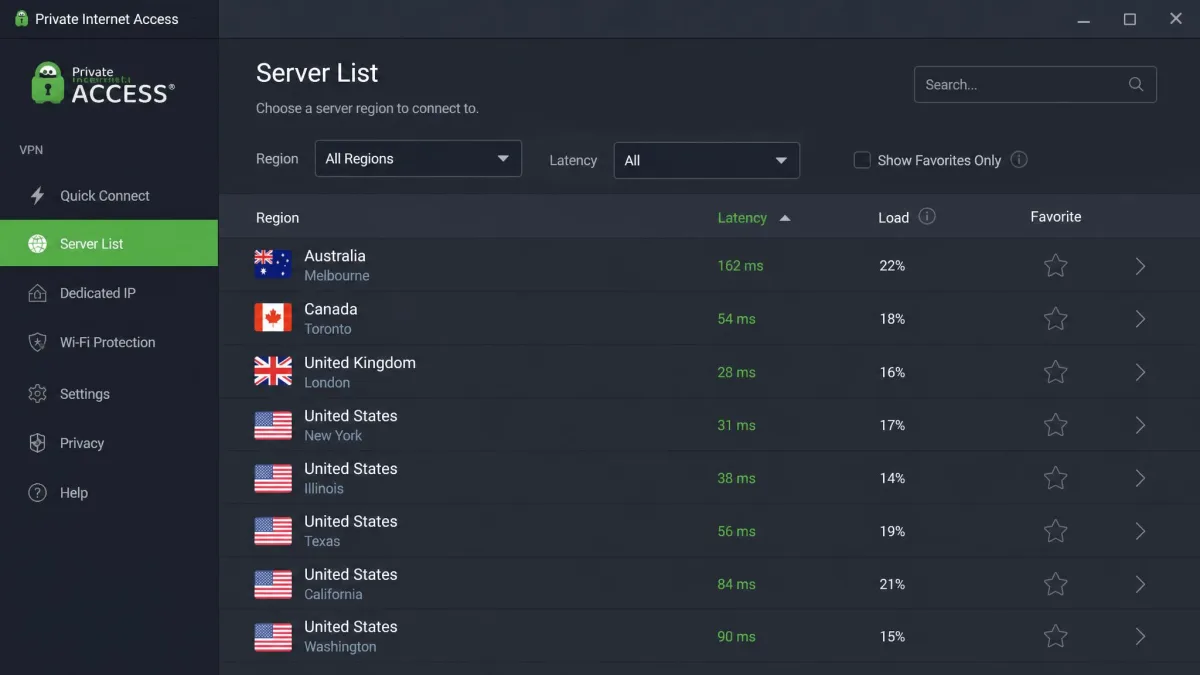Favorite the Australia Melbourne server
Image resolution: width=1200 pixels, height=675 pixels.
tap(1056, 265)
